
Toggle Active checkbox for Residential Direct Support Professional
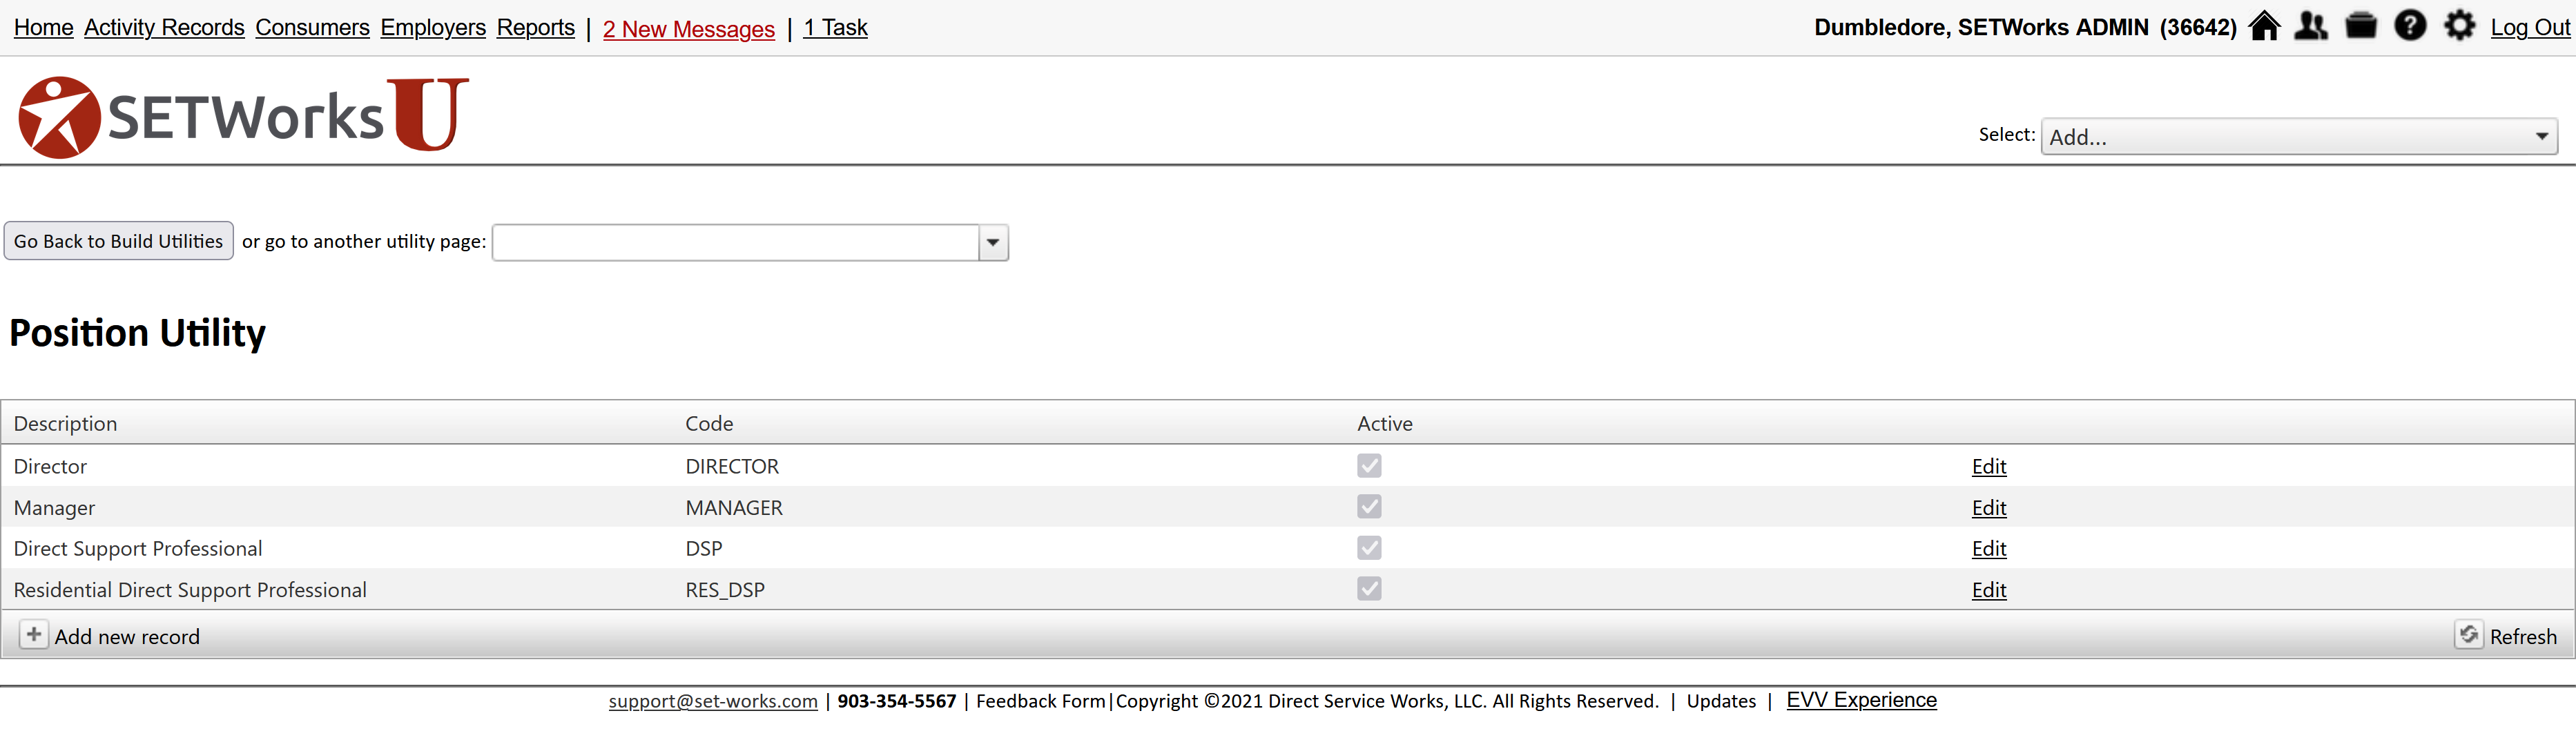[1369, 589]
